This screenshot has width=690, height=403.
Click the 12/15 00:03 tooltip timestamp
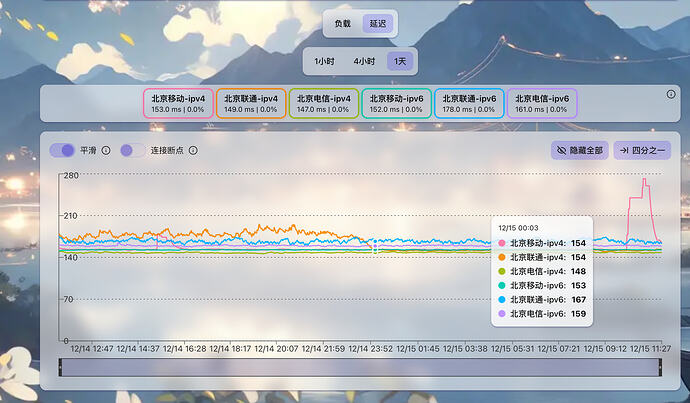tap(518, 228)
